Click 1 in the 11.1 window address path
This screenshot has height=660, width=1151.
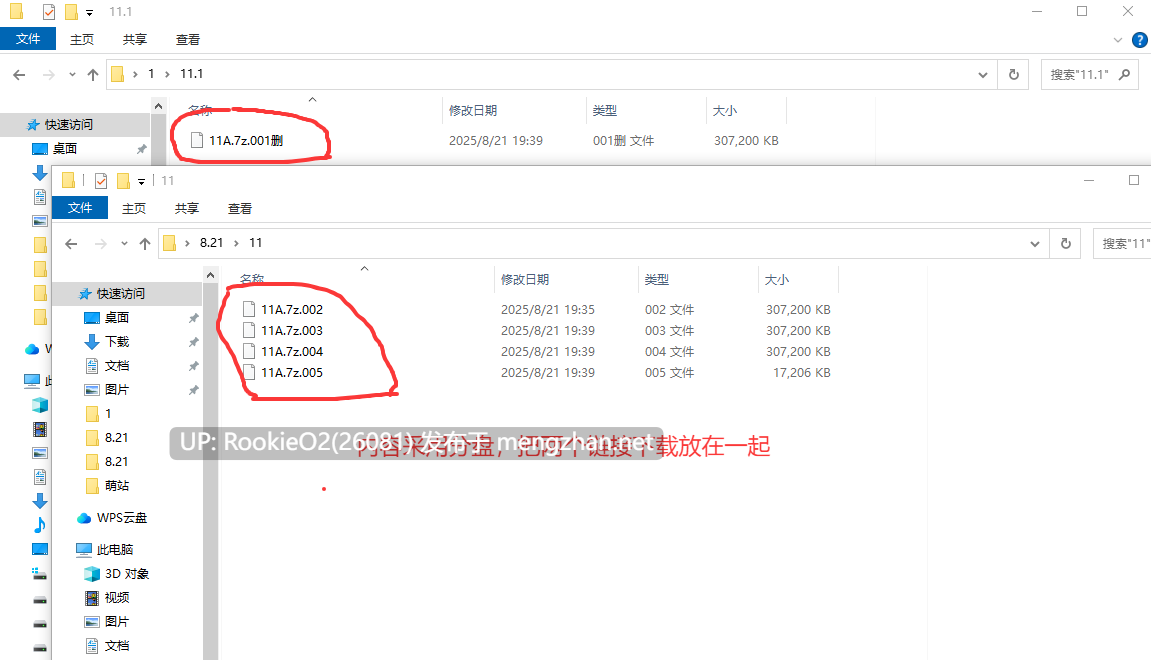pyautogui.click(x=151, y=74)
